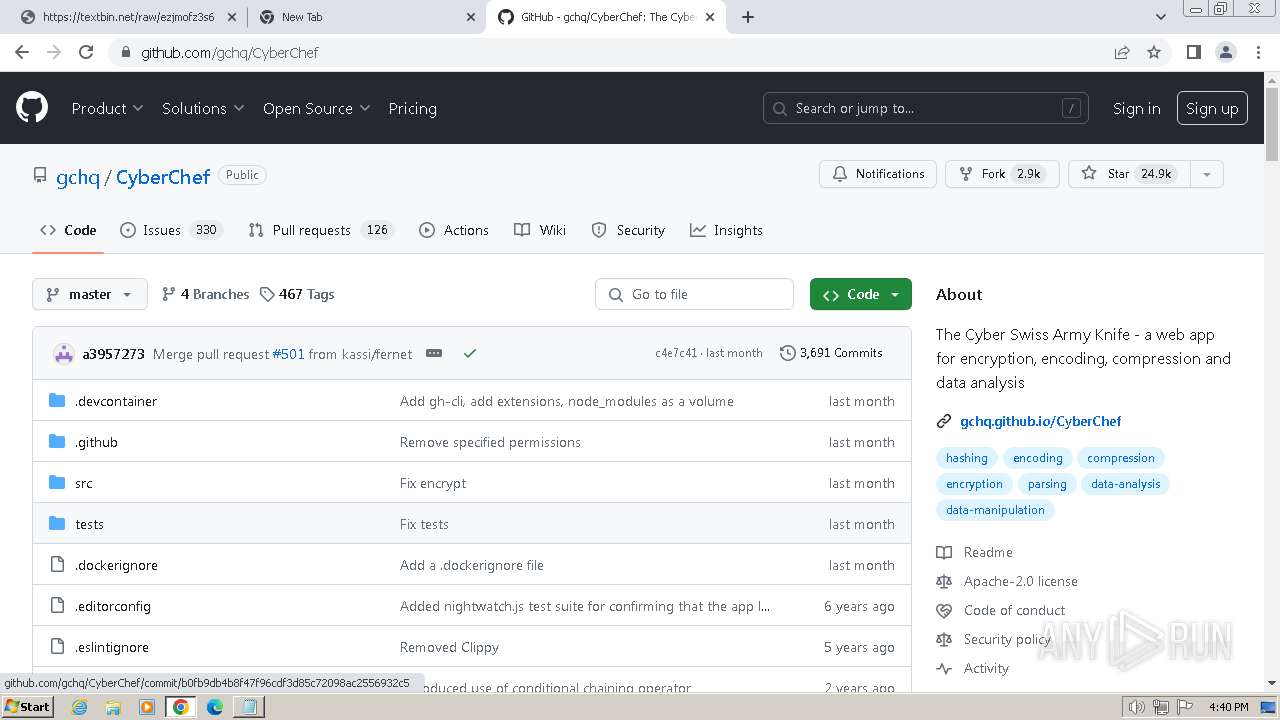Screen dimensions: 1280x720
Task: Open the Pull requests tab
Action: click(321, 230)
